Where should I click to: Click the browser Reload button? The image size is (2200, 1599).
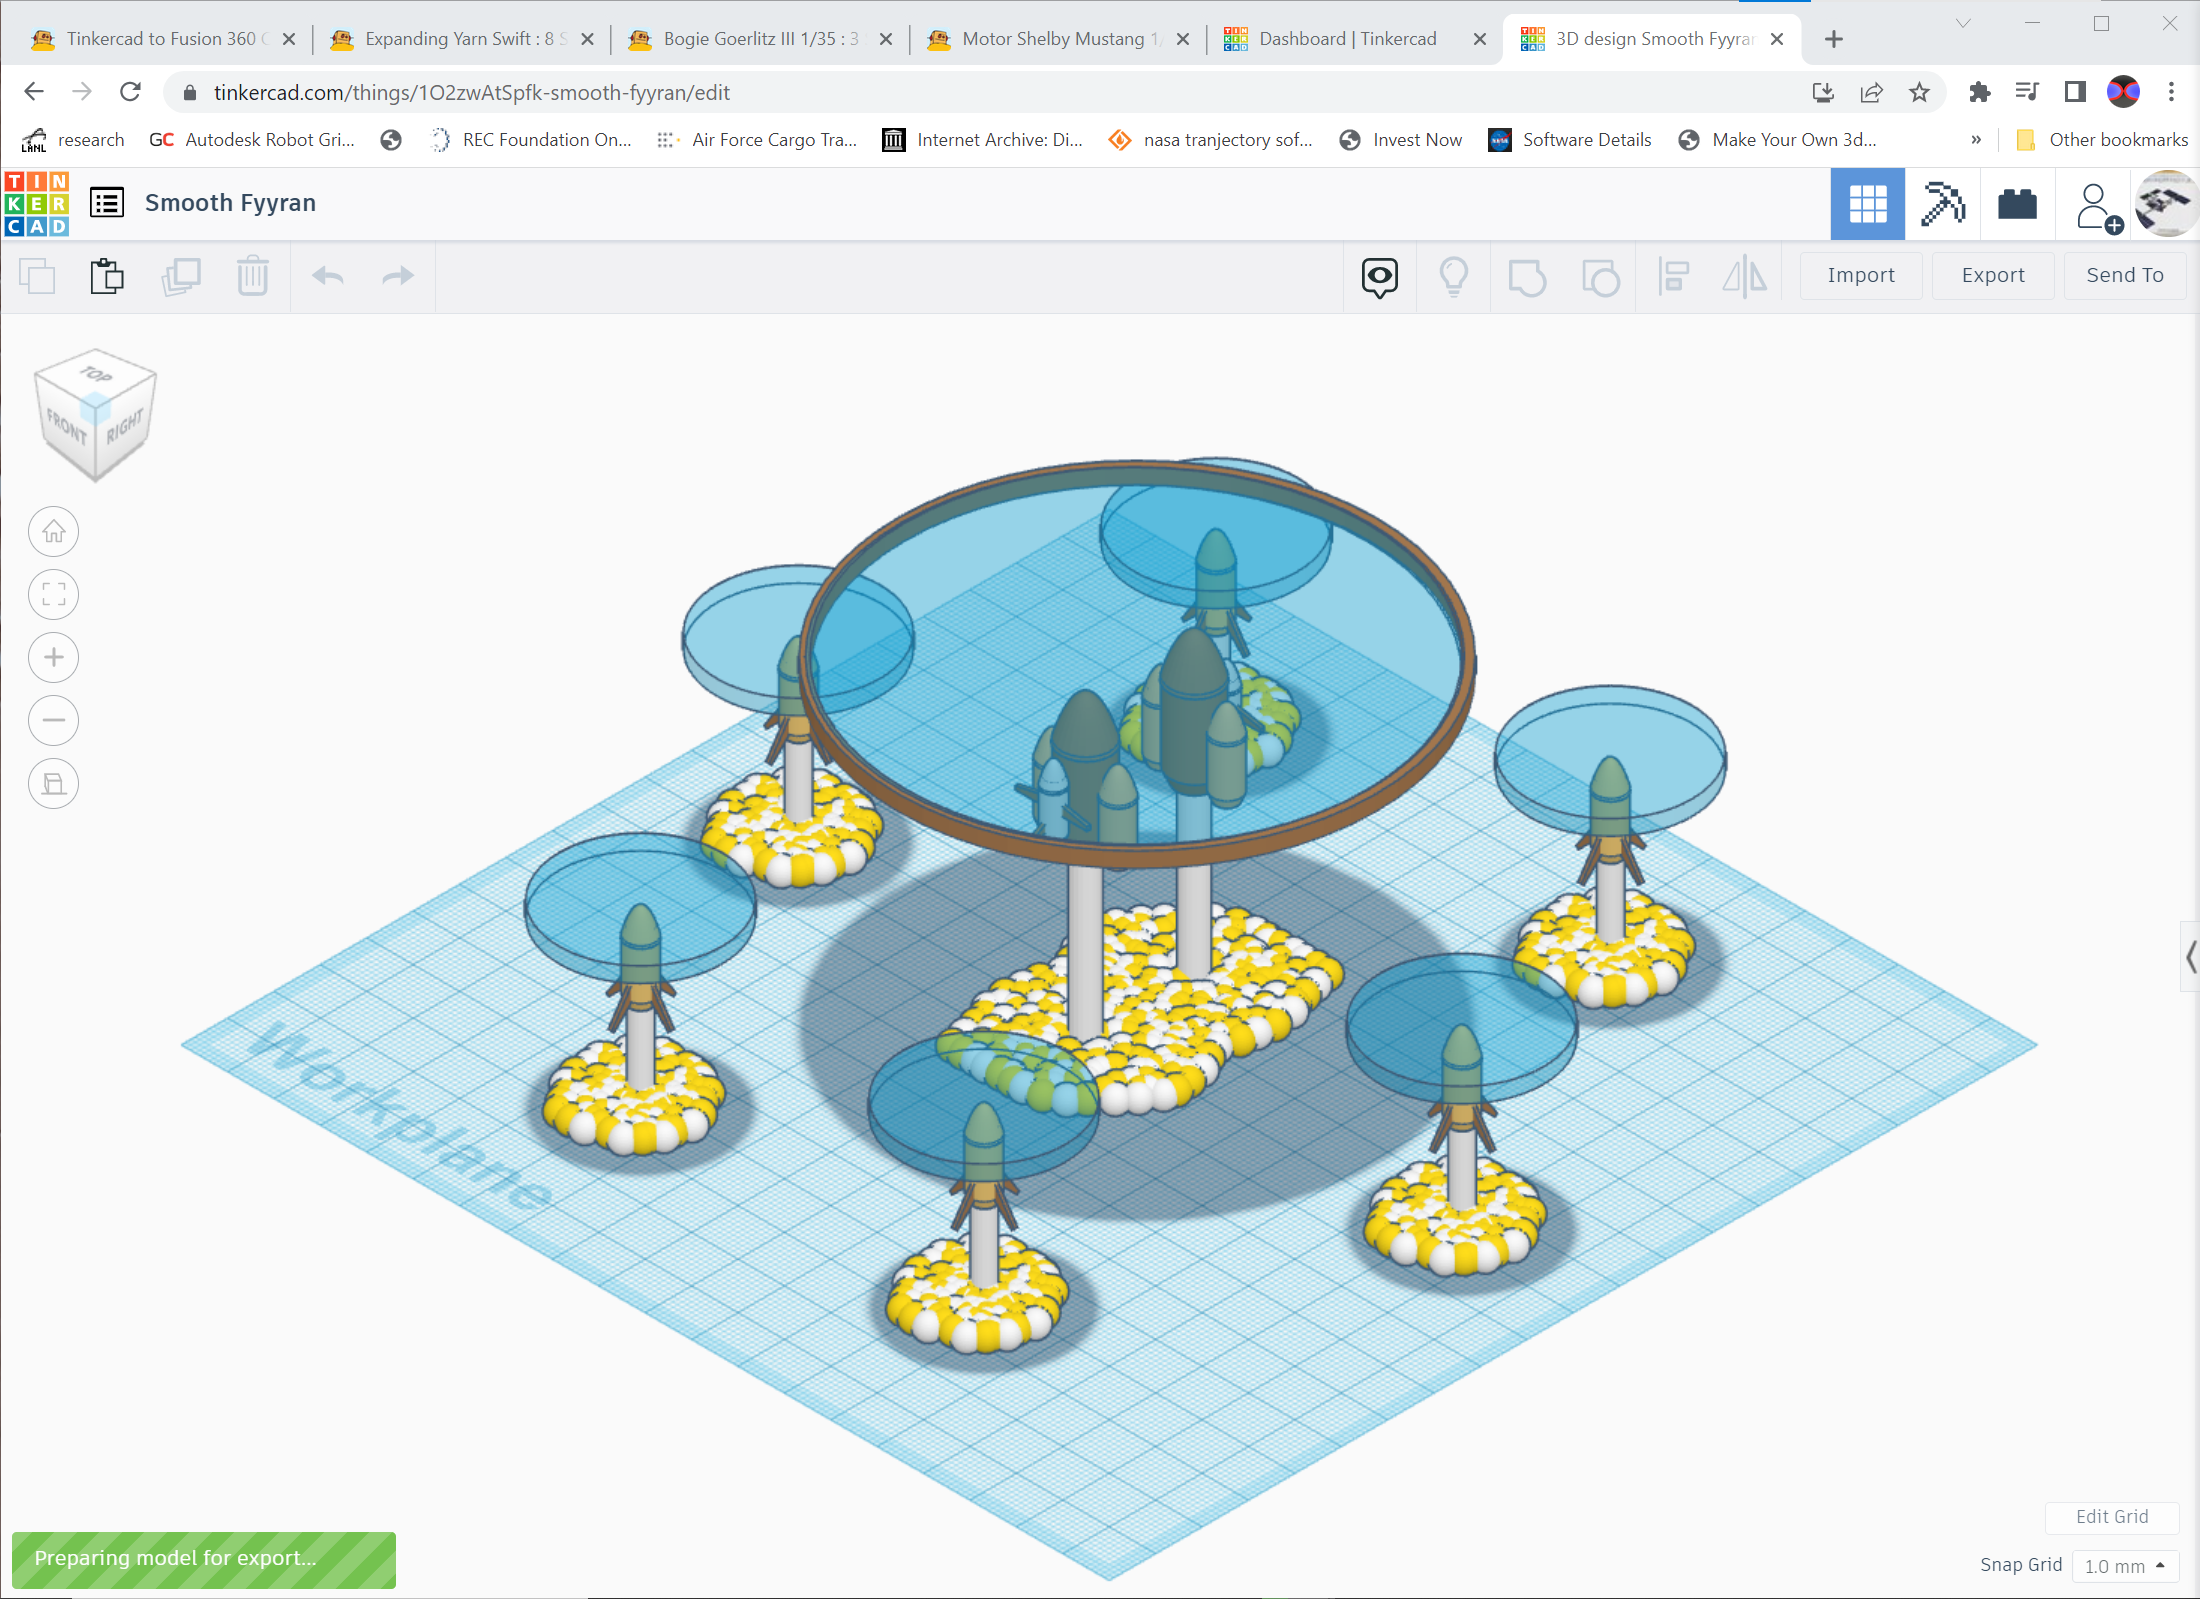130,92
